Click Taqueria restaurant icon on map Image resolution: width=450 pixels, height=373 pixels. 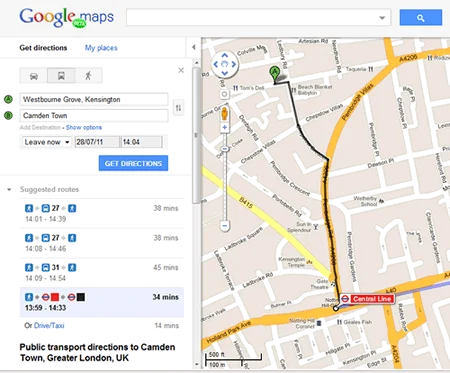[x=371, y=69]
